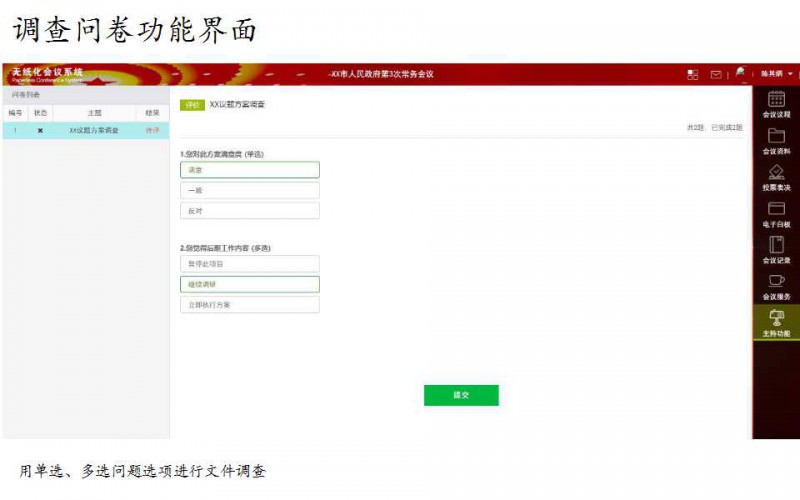Click the 问卷列表 panel title
Image resolution: width=800 pixels, height=500 pixels.
(26, 95)
